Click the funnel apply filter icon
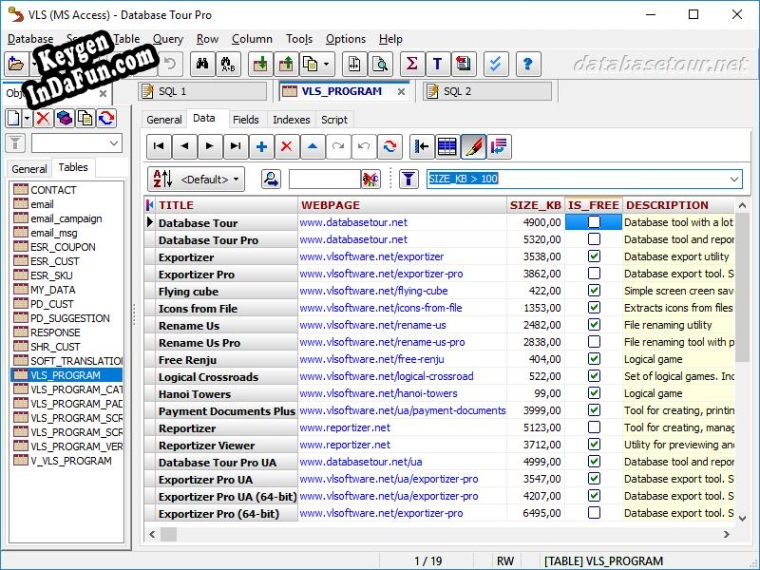The width and height of the screenshot is (760, 570). [x=409, y=179]
